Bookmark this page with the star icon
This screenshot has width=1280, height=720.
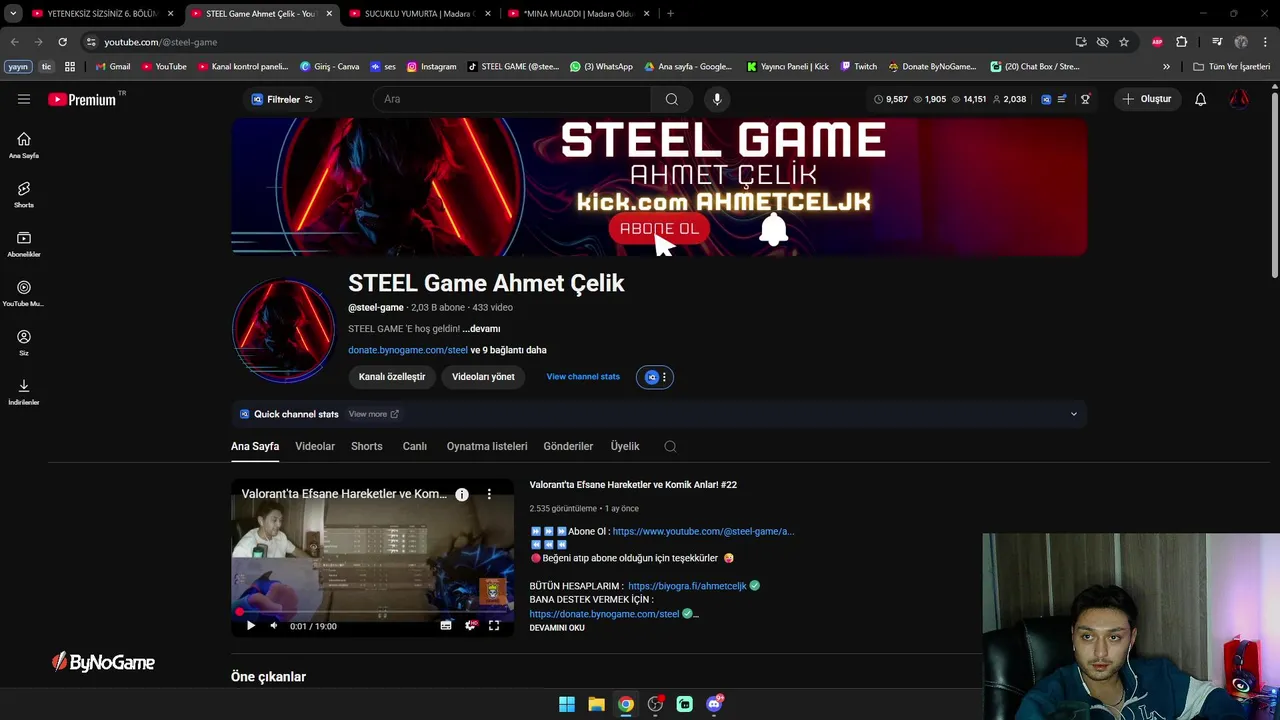[1124, 42]
